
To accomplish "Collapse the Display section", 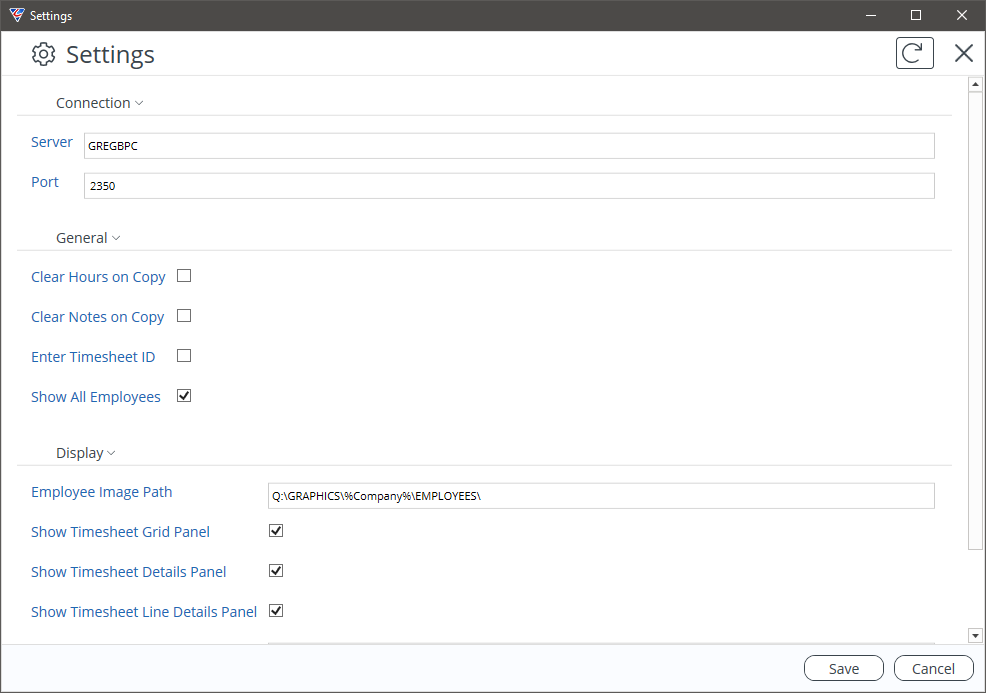I will coord(86,453).
